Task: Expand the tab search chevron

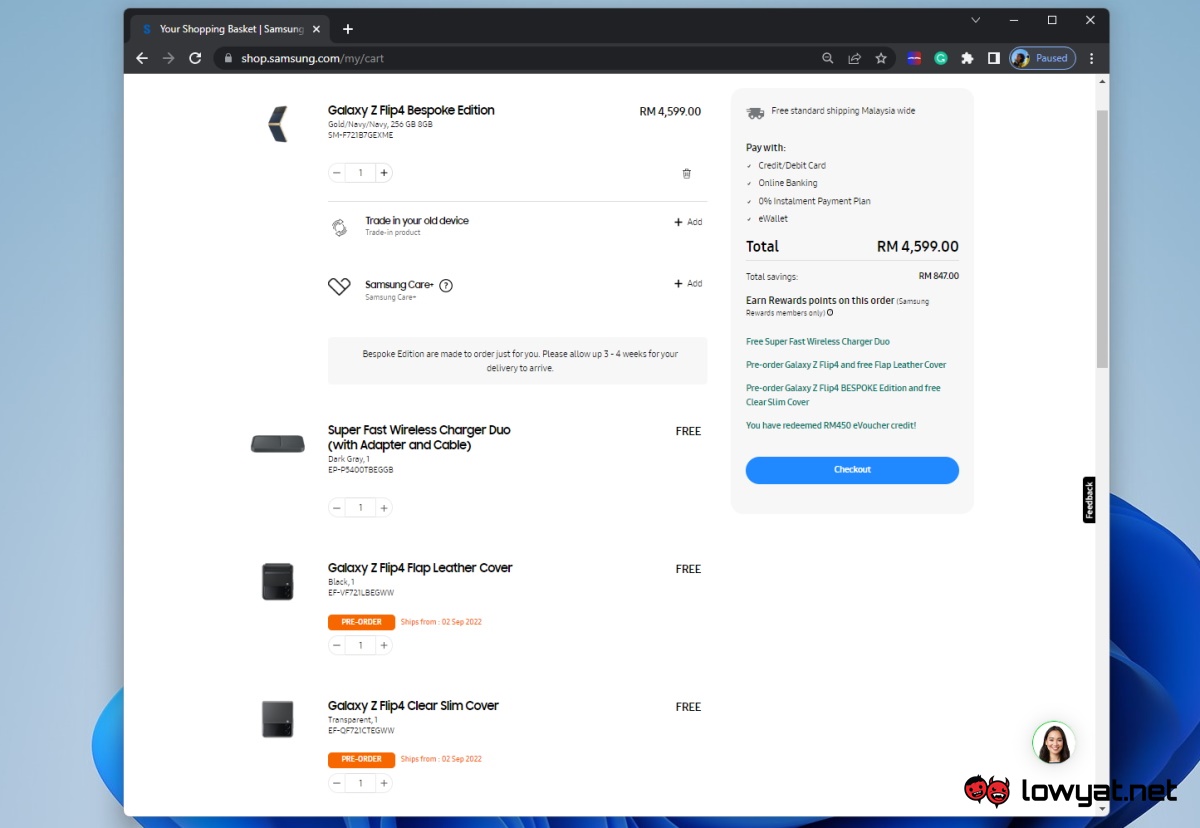Action: point(976,20)
